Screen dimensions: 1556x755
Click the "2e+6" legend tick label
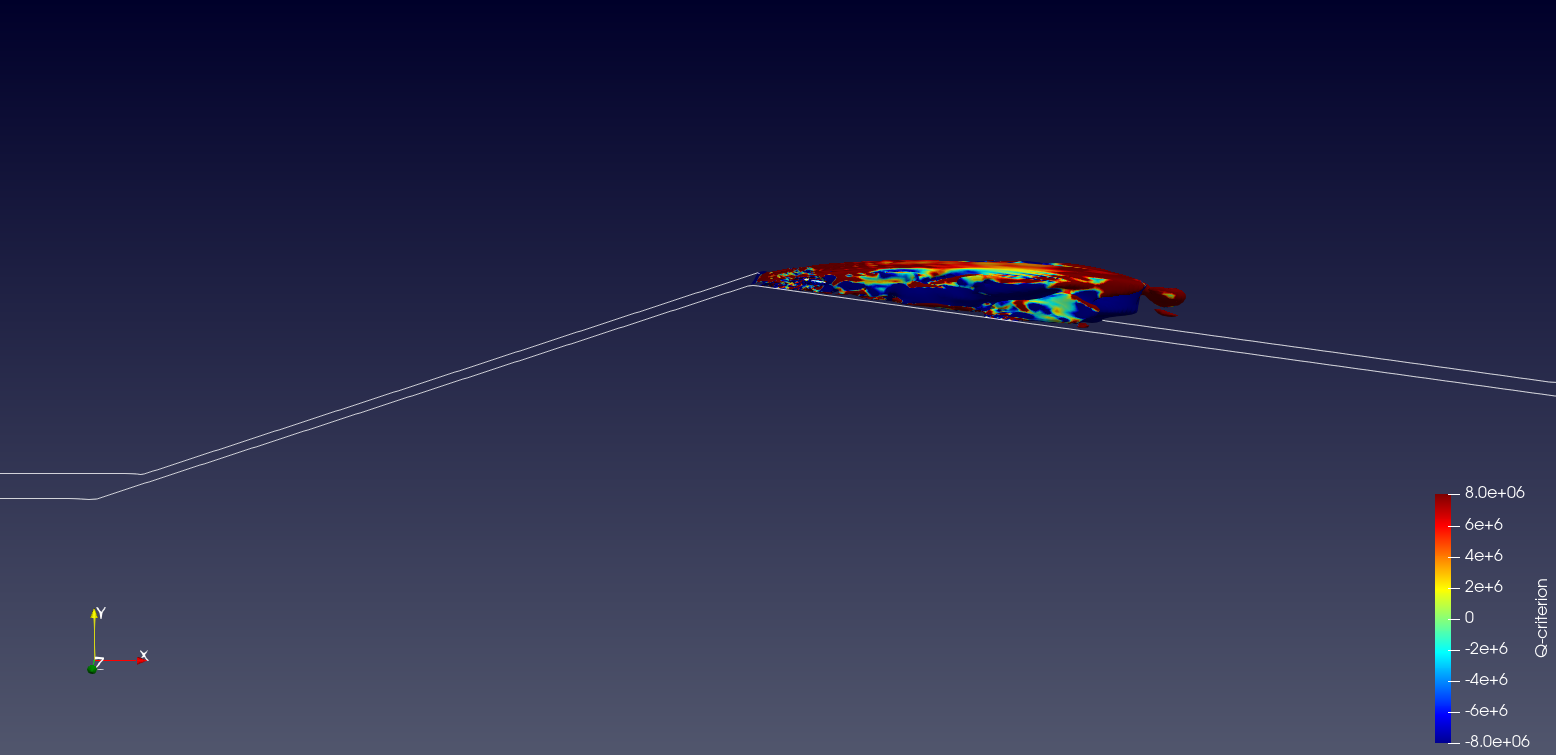(1483, 586)
